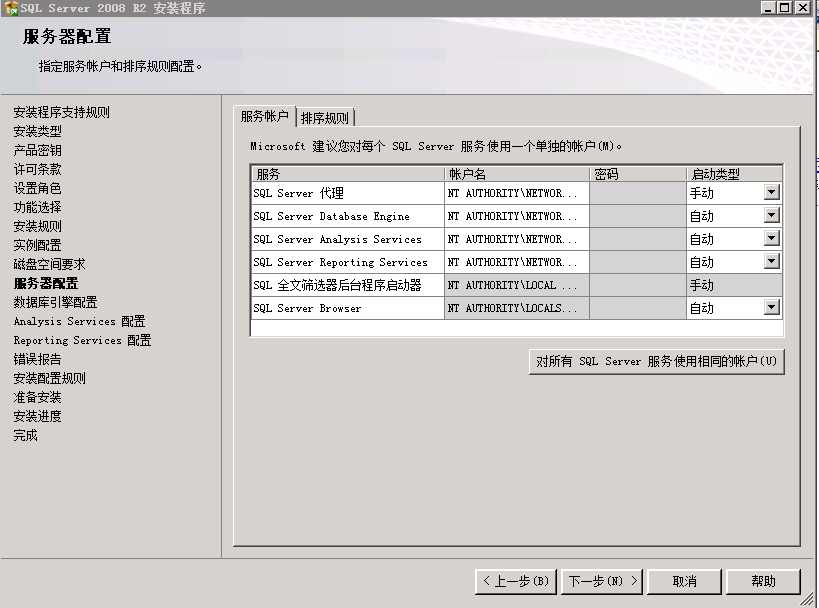Image resolution: width=819 pixels, height=608 pixels.
Task: Click 许可条款 step in sidebar
Action: coord(38,169)
